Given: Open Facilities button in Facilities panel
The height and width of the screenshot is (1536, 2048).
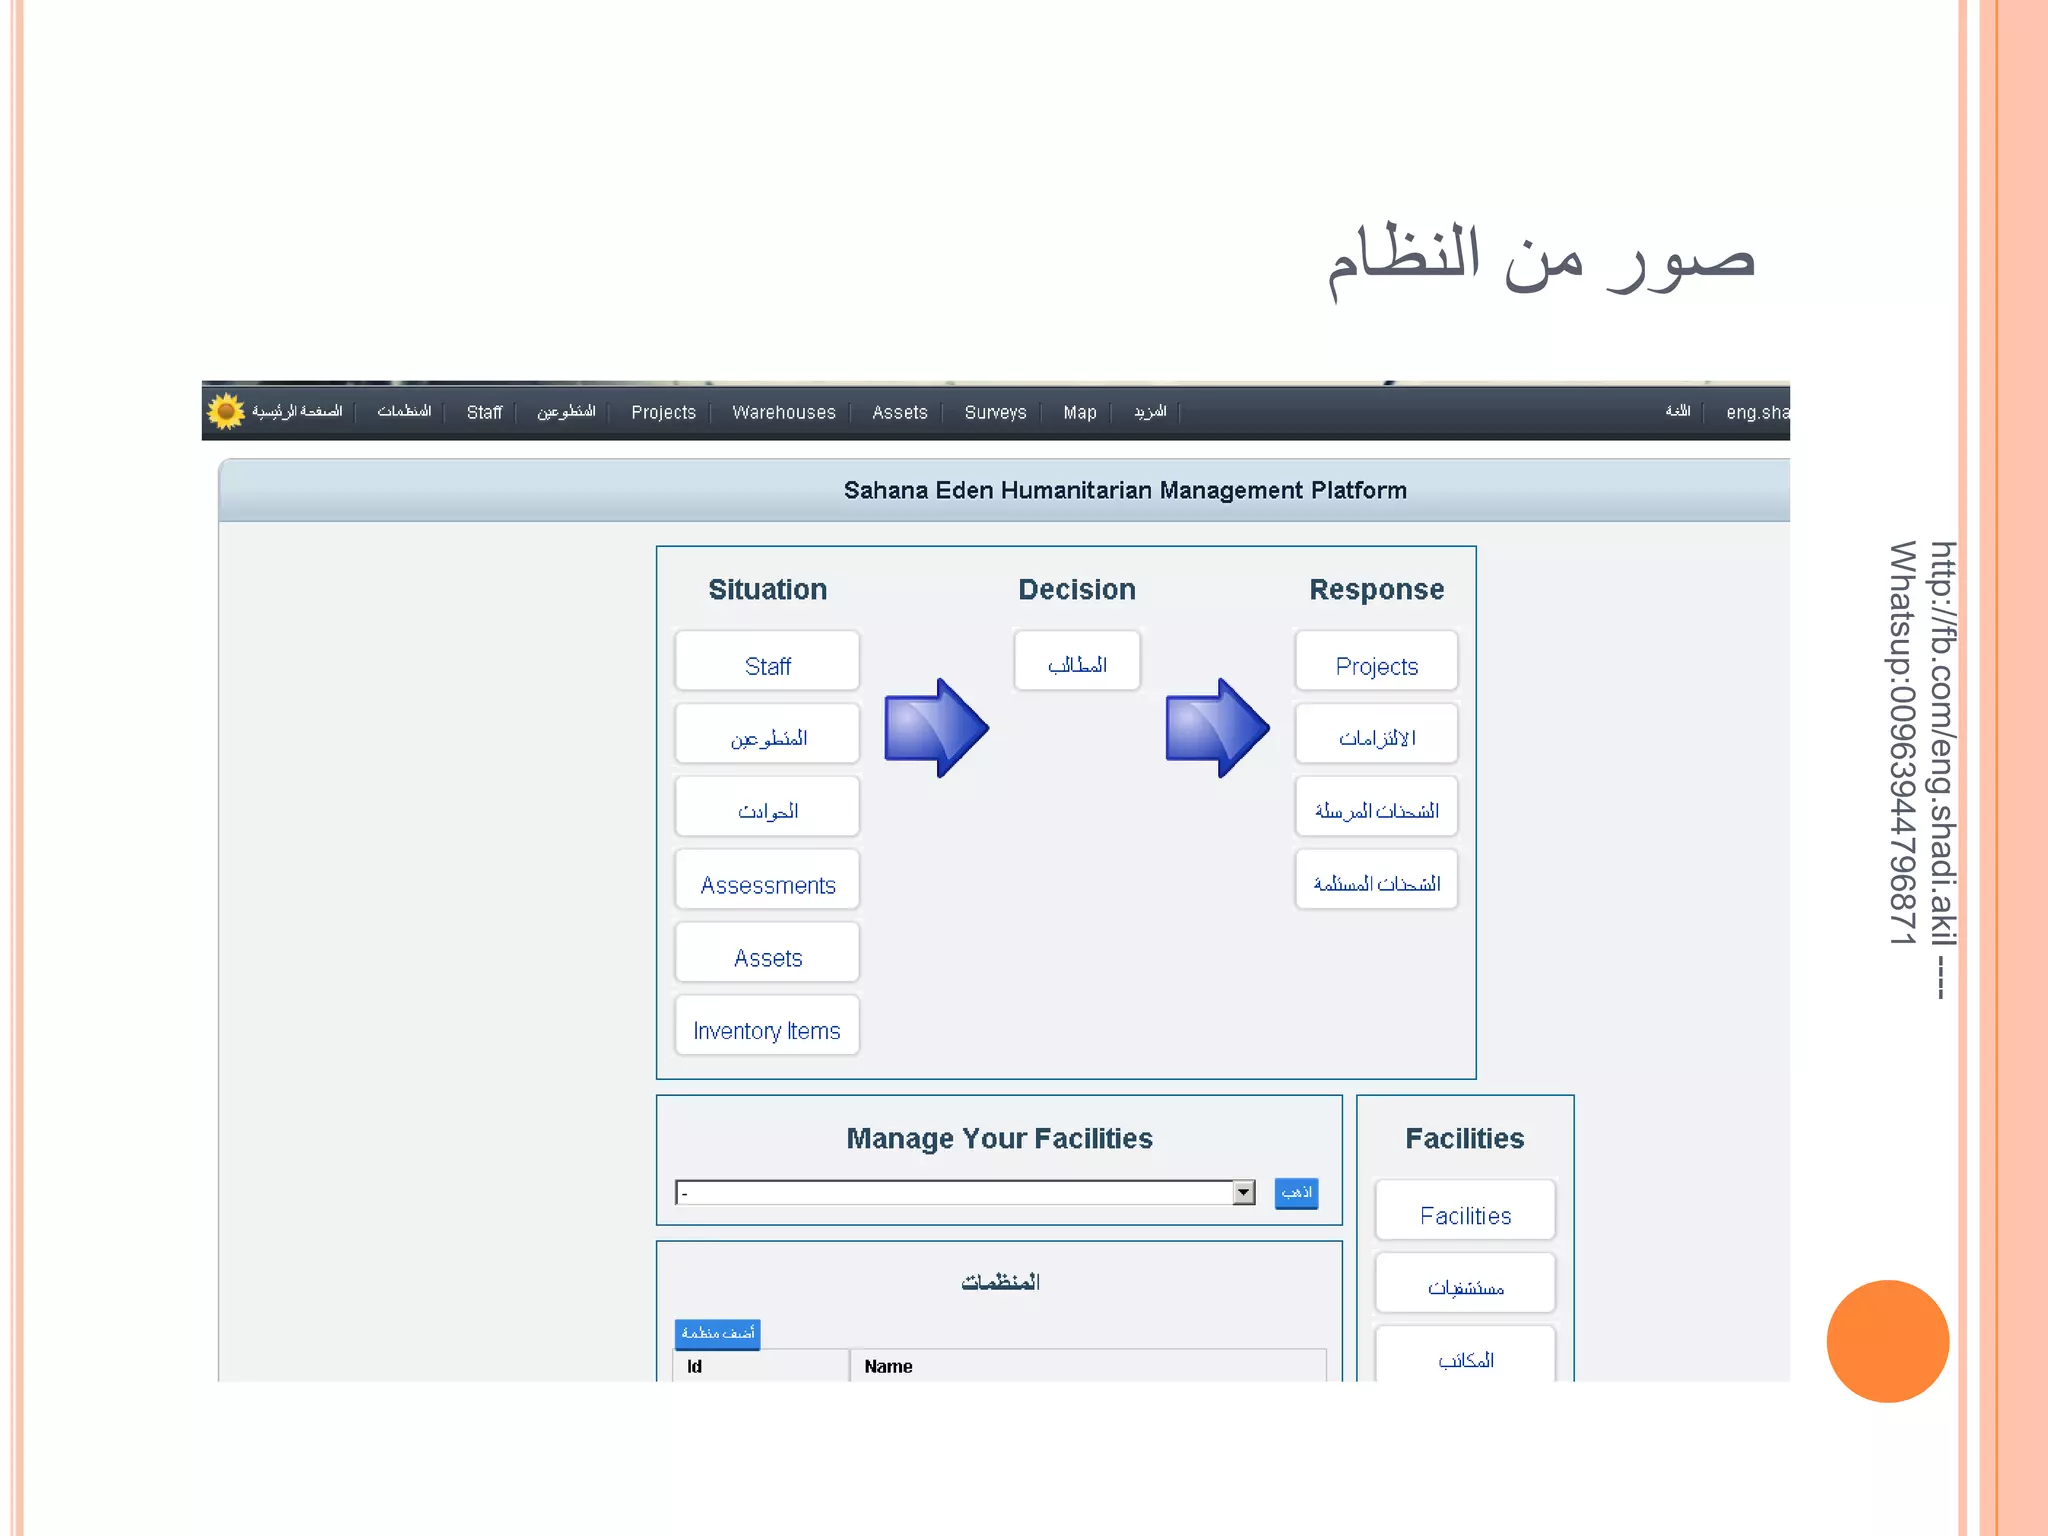Looking at the screenshot, I should 1465,1210.
